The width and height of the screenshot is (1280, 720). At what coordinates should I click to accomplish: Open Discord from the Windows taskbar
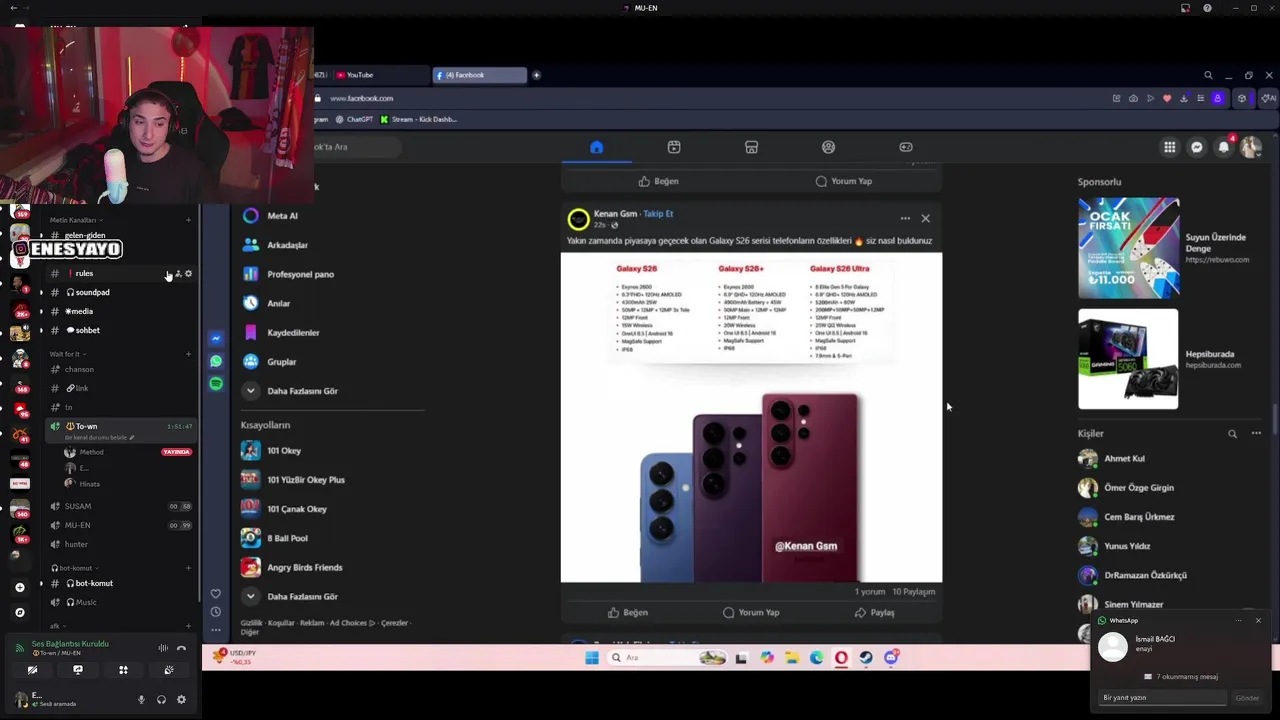point(891,657)
